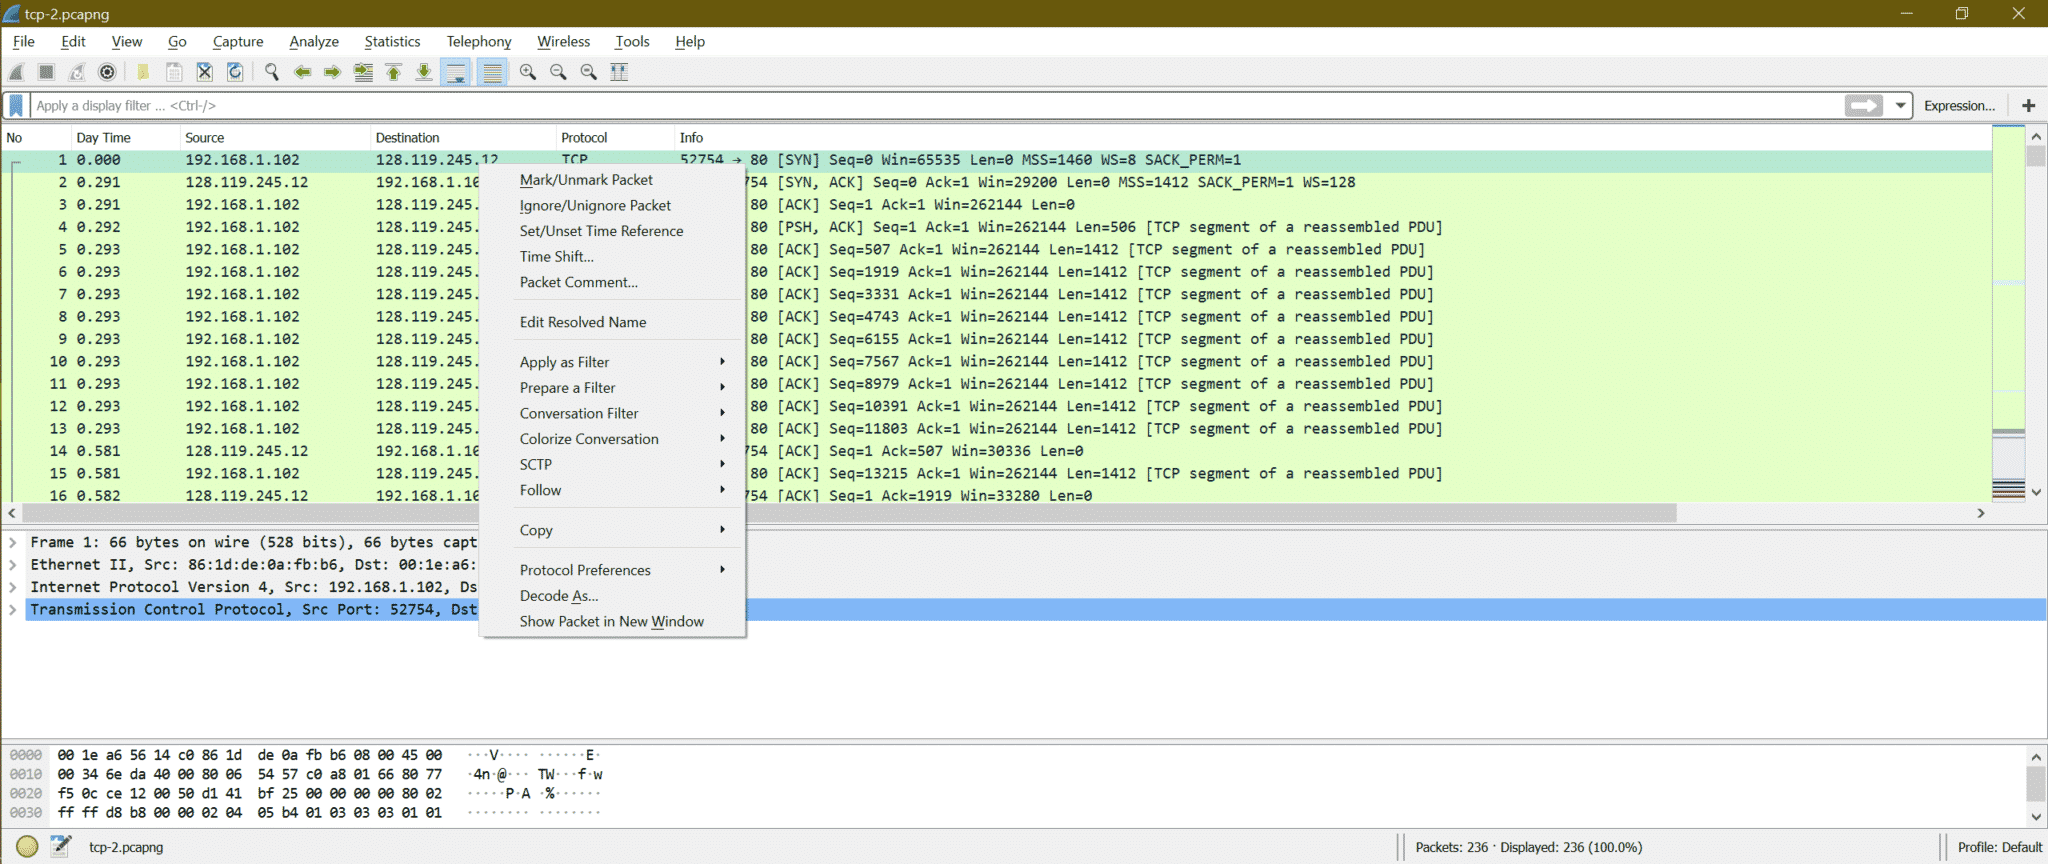
Task: Restart the current capture
Action: tap(77, 72)
